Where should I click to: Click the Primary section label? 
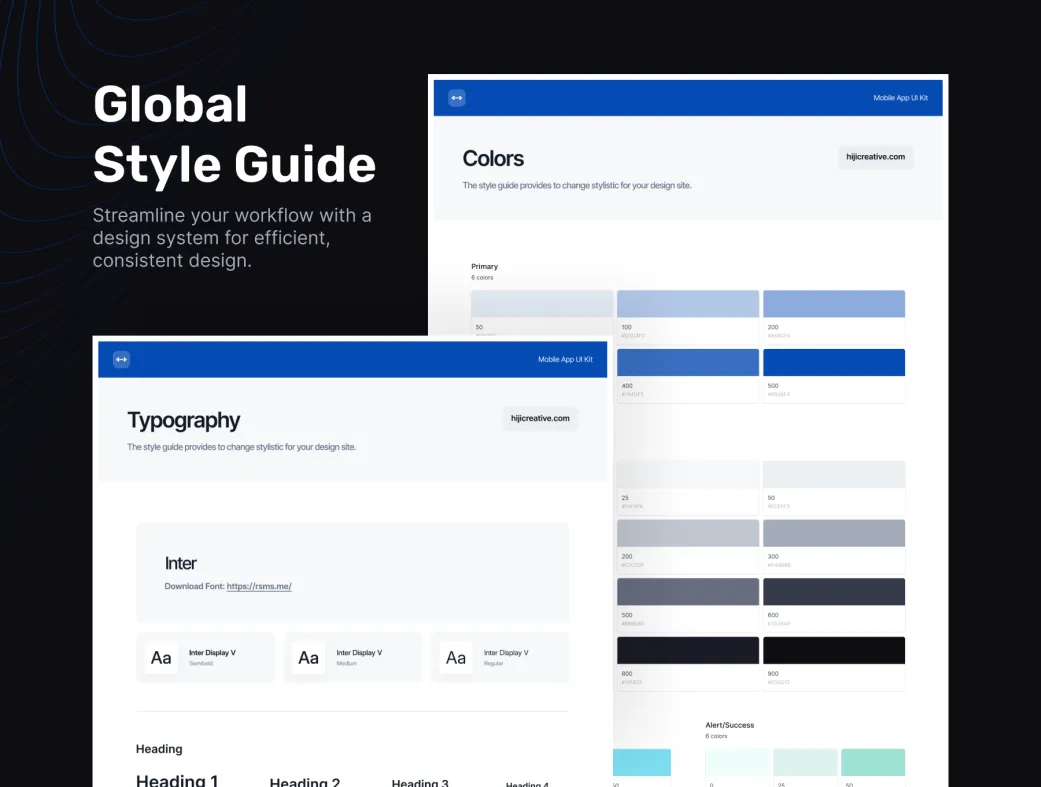(x=485, y=267)
